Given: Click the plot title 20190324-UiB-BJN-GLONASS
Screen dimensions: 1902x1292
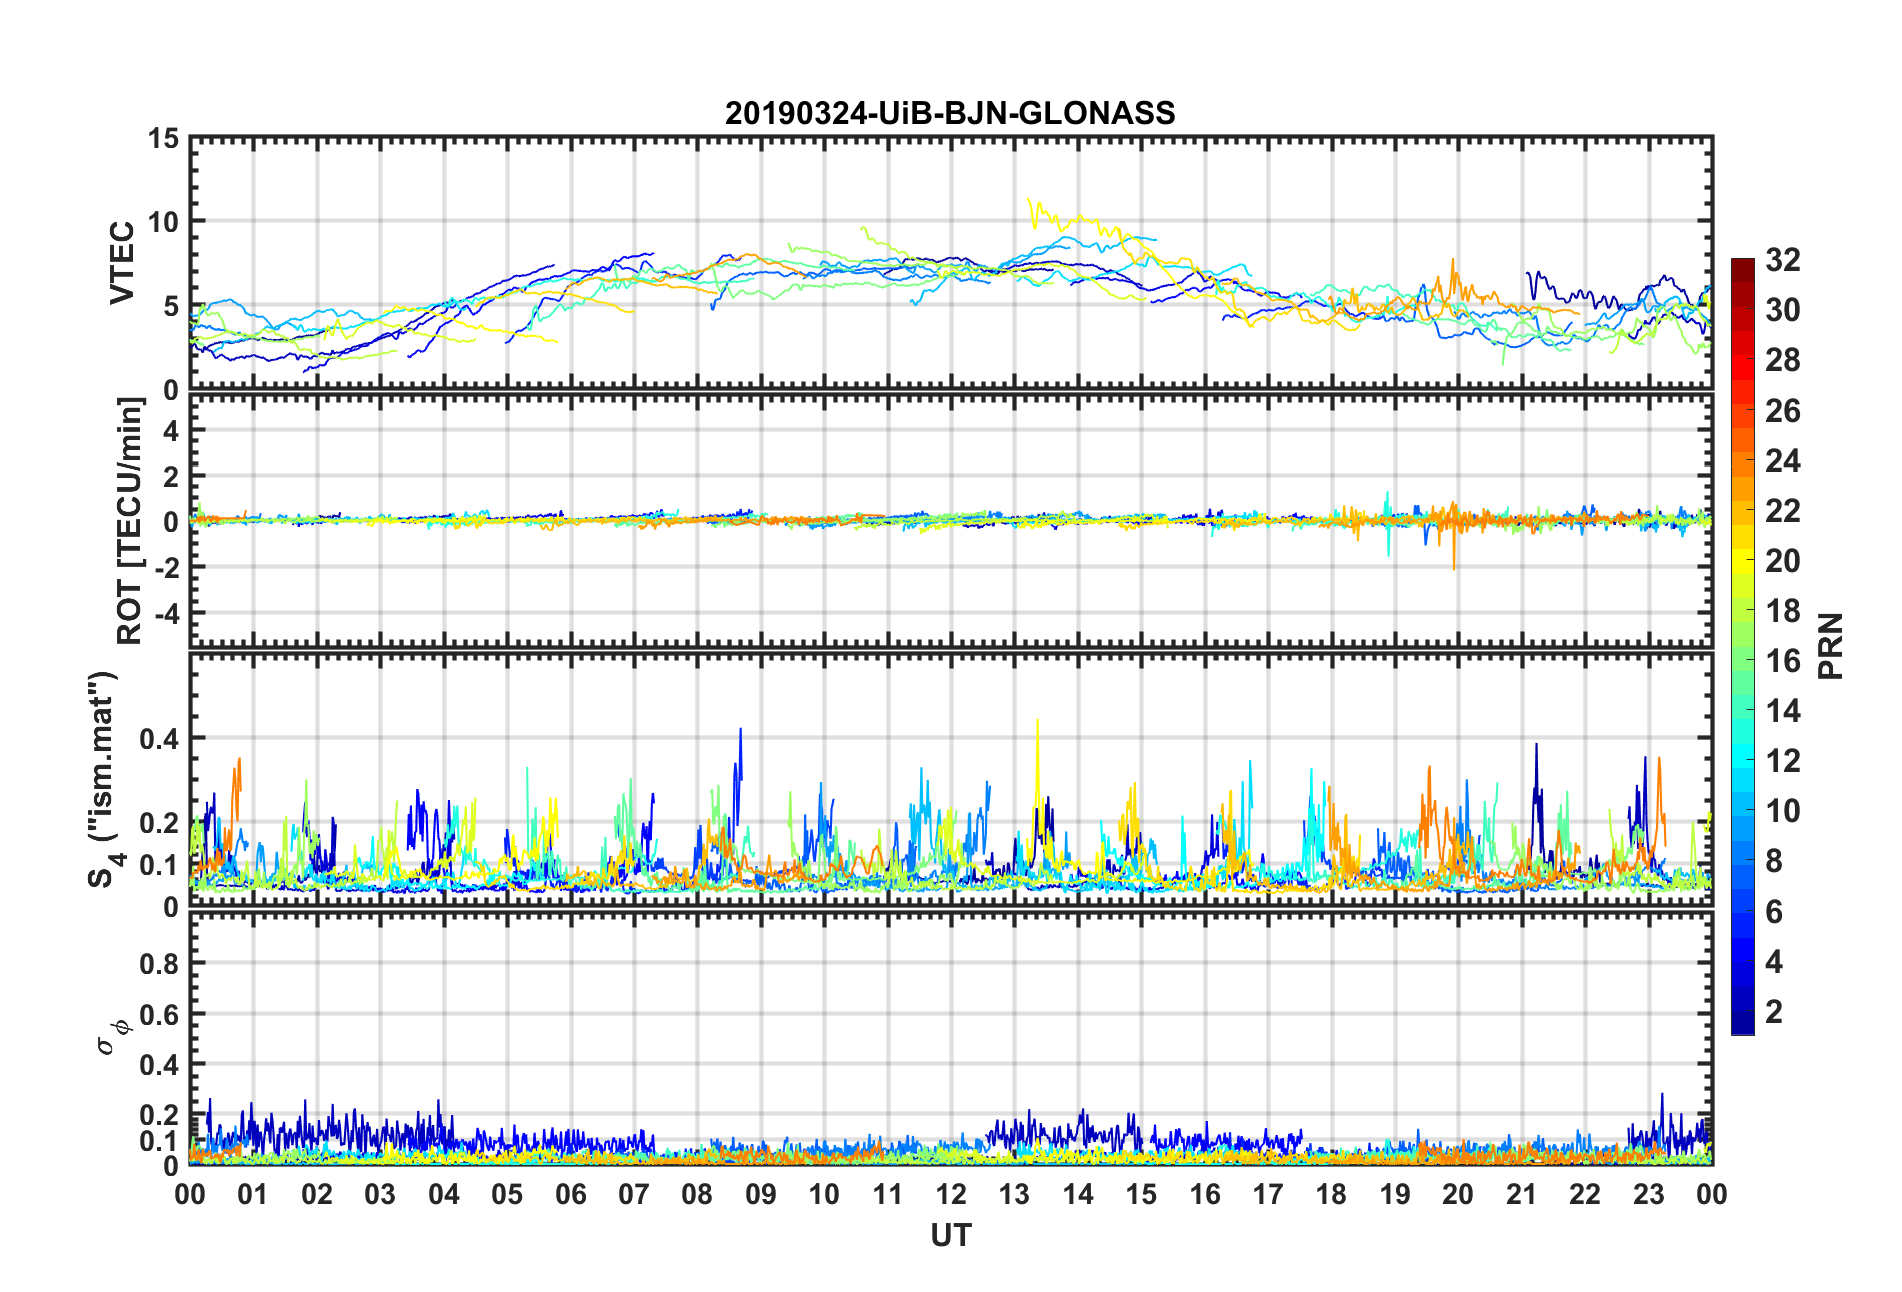Looking at the screenshot, I should [950, 113].
